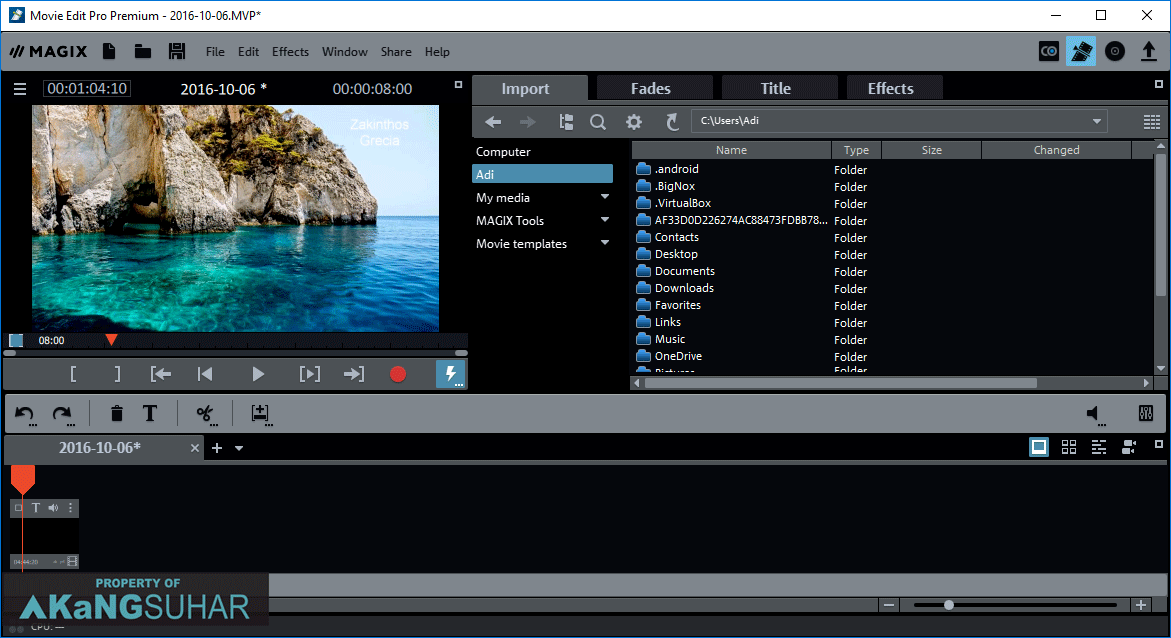Open browser options gear icon
The width and height of the screenshot is (1171, 638).
[x=634, y=122]
